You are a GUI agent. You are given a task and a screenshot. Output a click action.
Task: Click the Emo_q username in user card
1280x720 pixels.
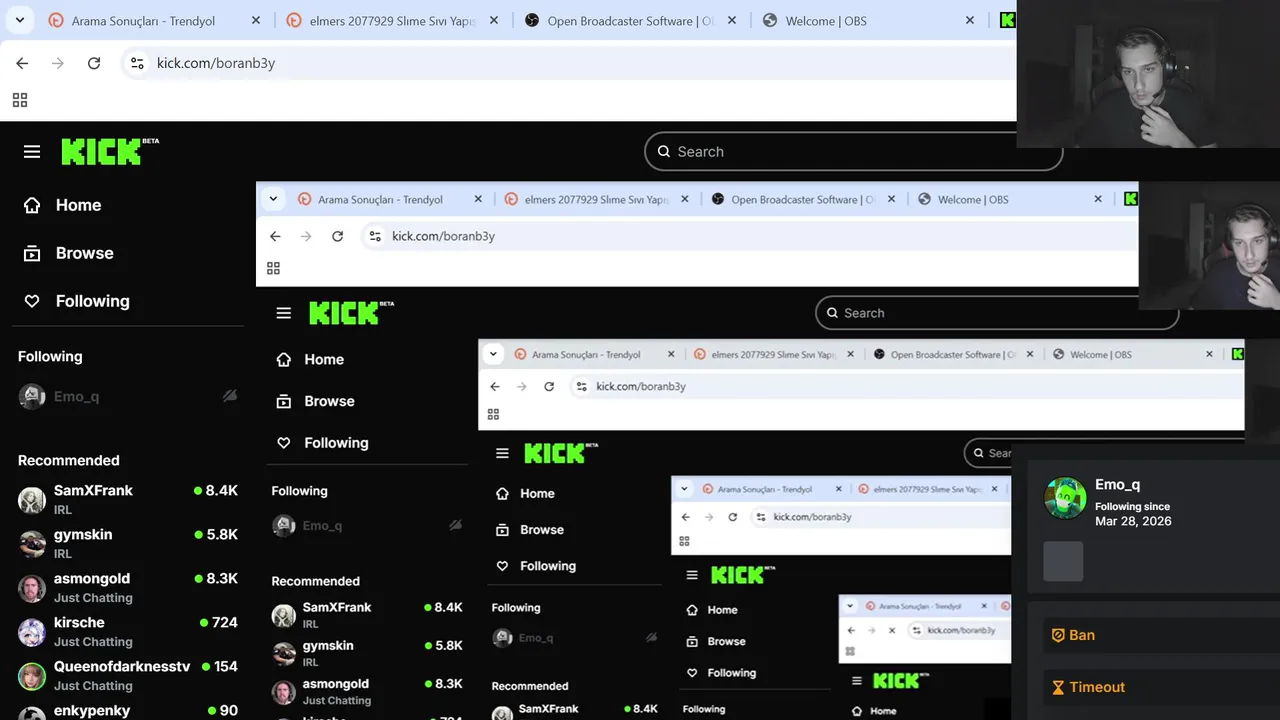[x=1117, y=485]
